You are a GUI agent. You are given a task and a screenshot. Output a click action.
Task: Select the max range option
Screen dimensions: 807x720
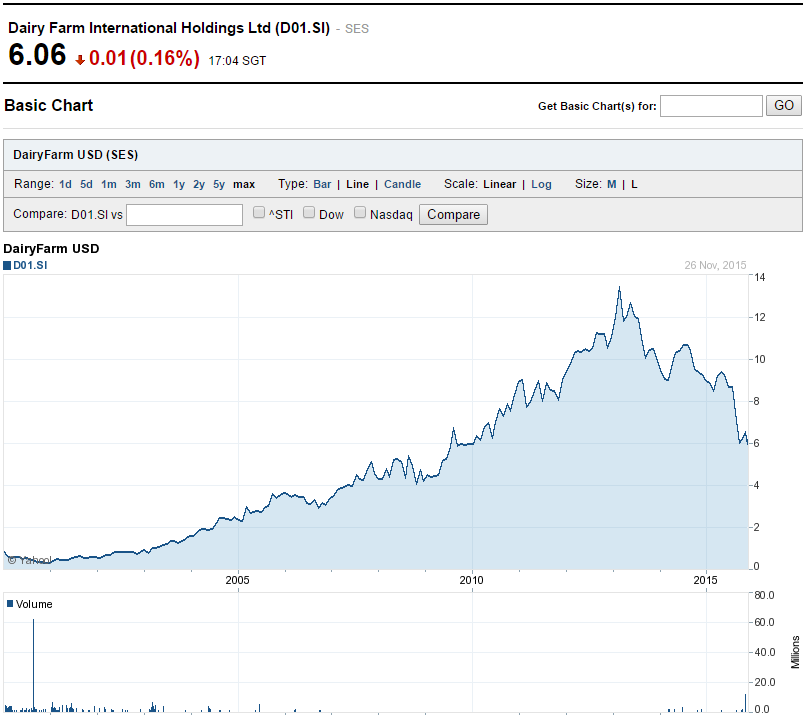pos(244,184)
